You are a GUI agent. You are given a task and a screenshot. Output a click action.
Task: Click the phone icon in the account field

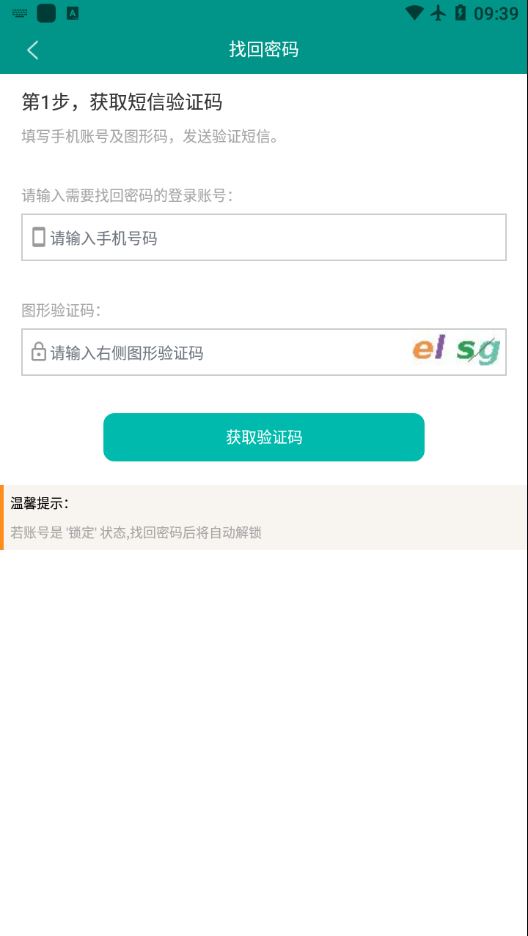(38, 238)
